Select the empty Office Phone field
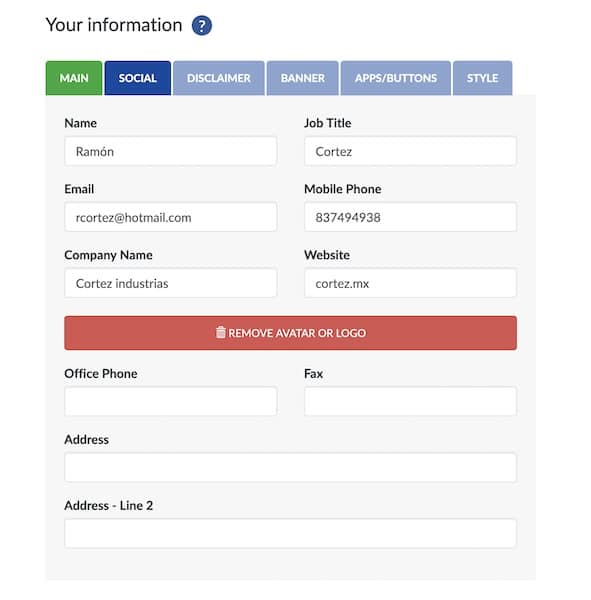Image resolution: width=591 pixels, height=600 pixels. pyautogui.click(x=170, y=401)
